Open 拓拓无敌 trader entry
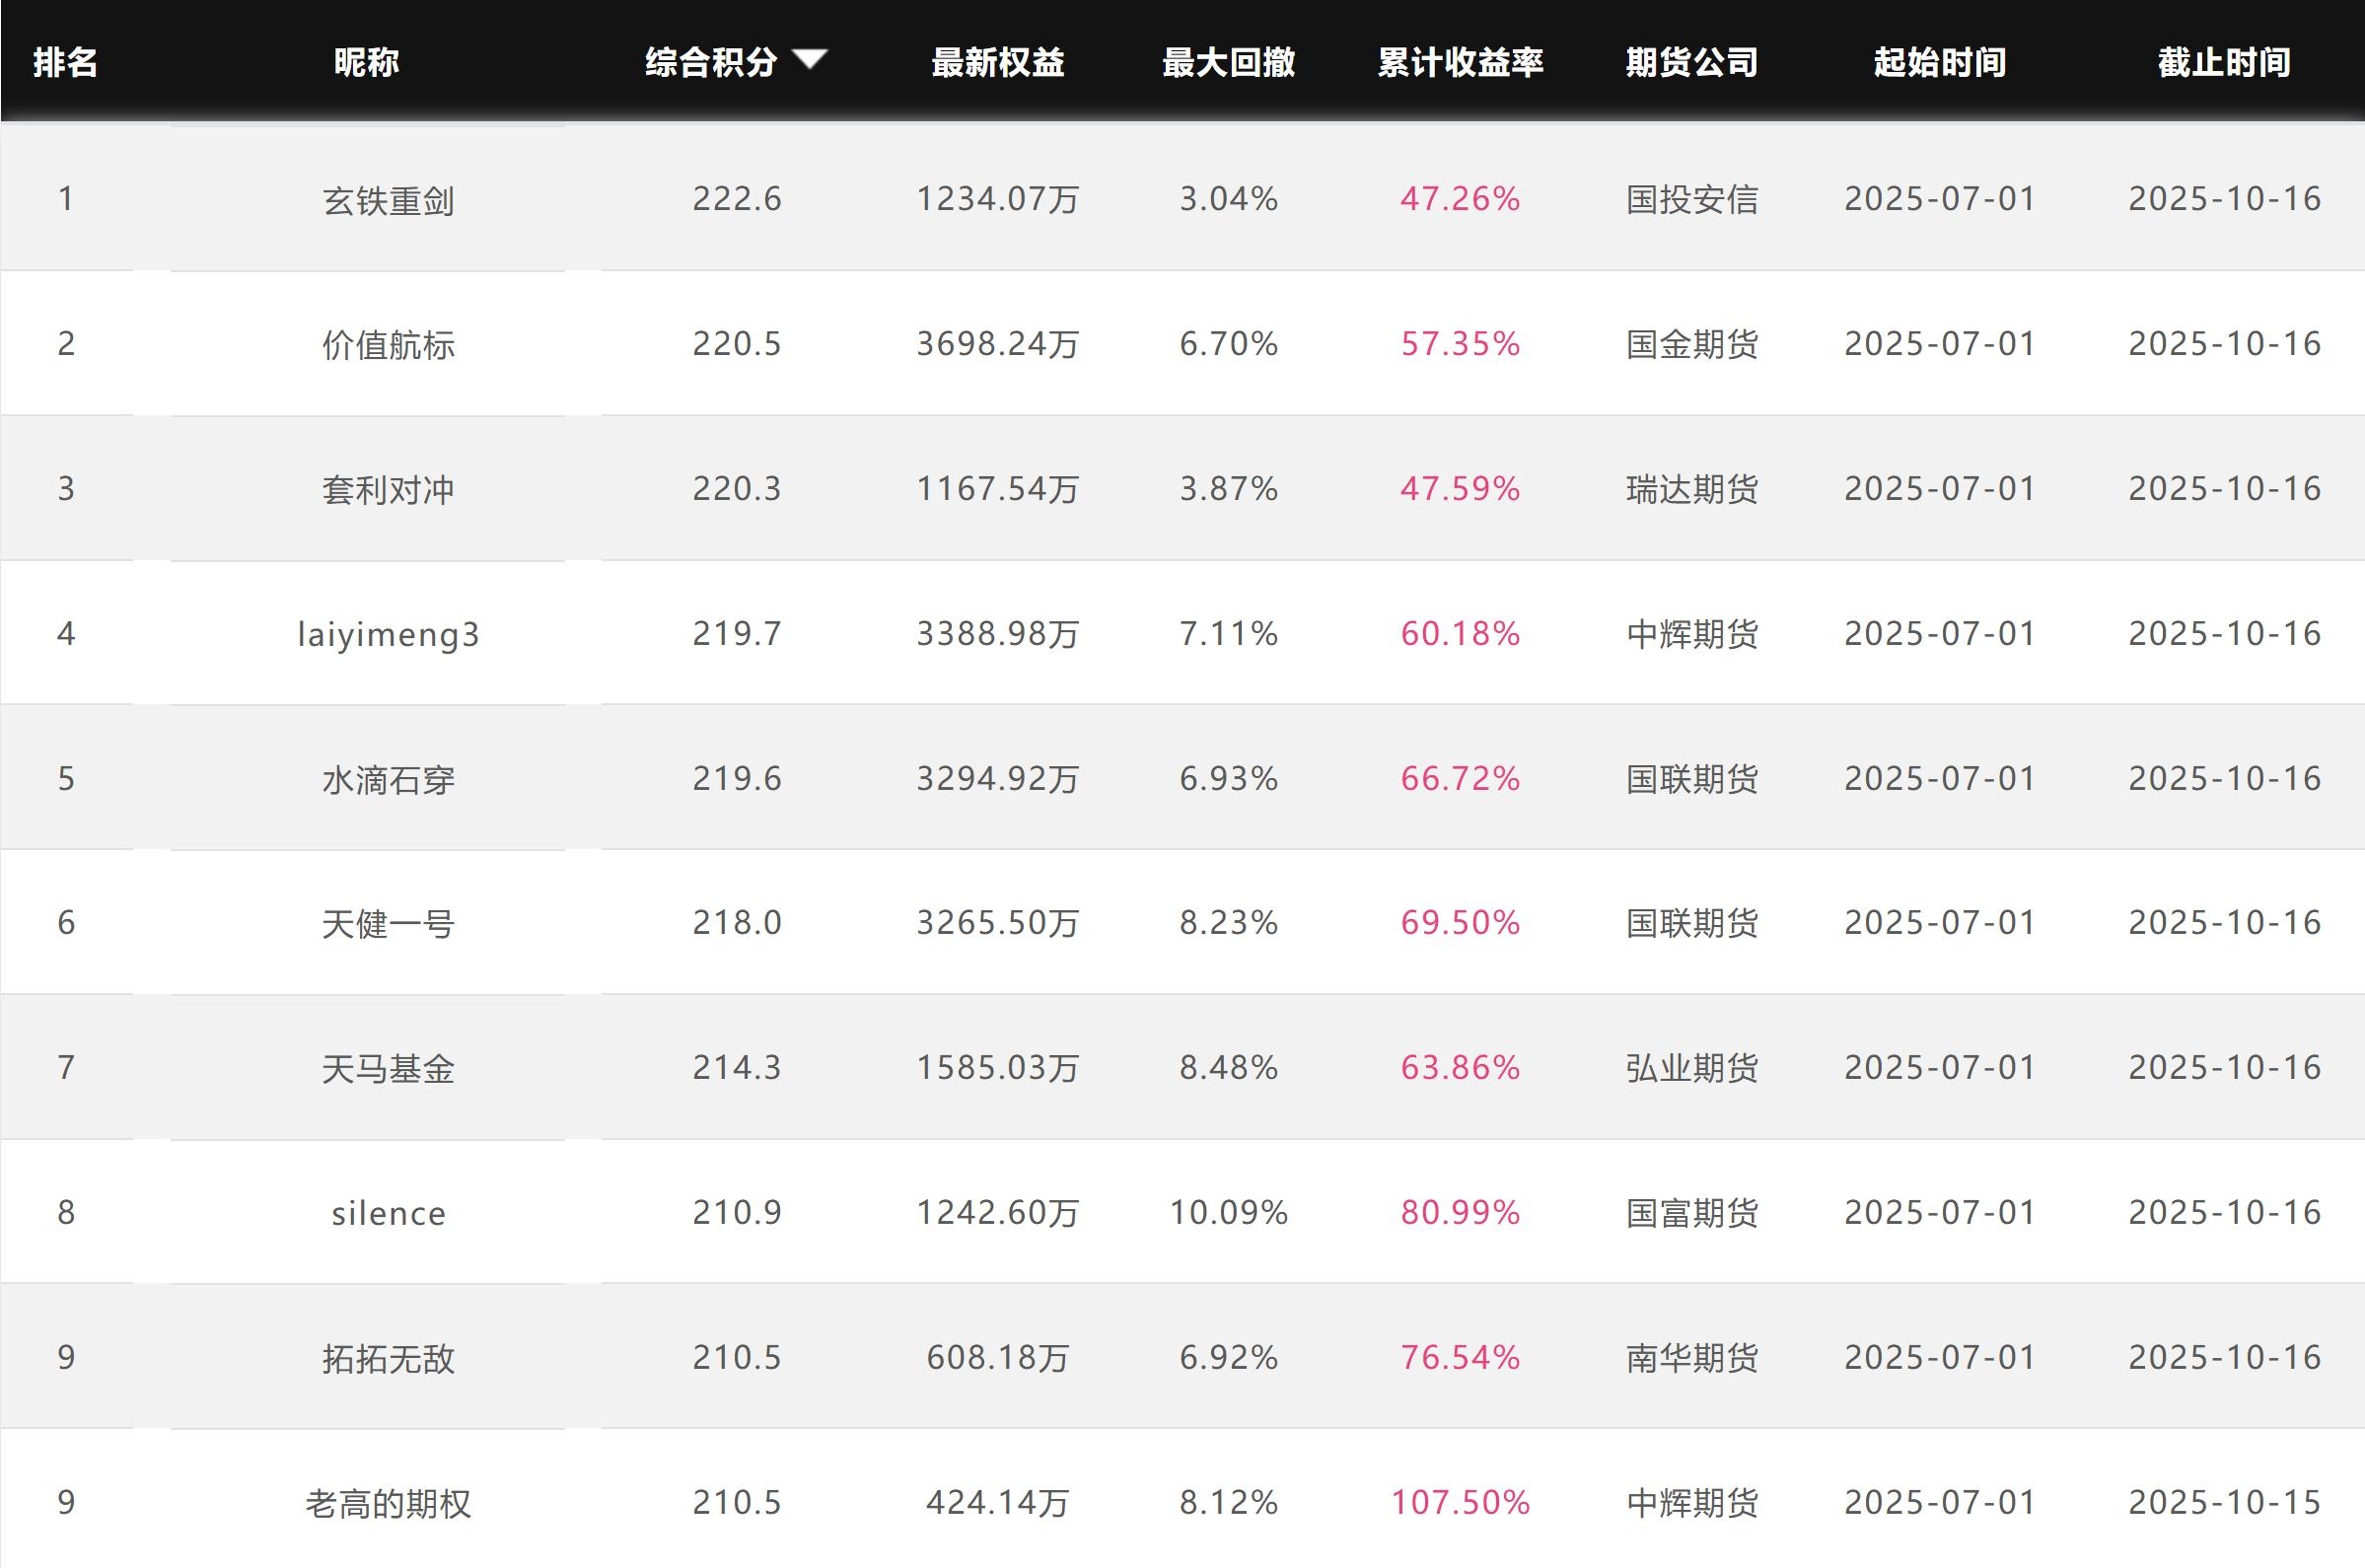Image resolution: width=2365 pixels, height=1568 pixels. click(388, 1358)
